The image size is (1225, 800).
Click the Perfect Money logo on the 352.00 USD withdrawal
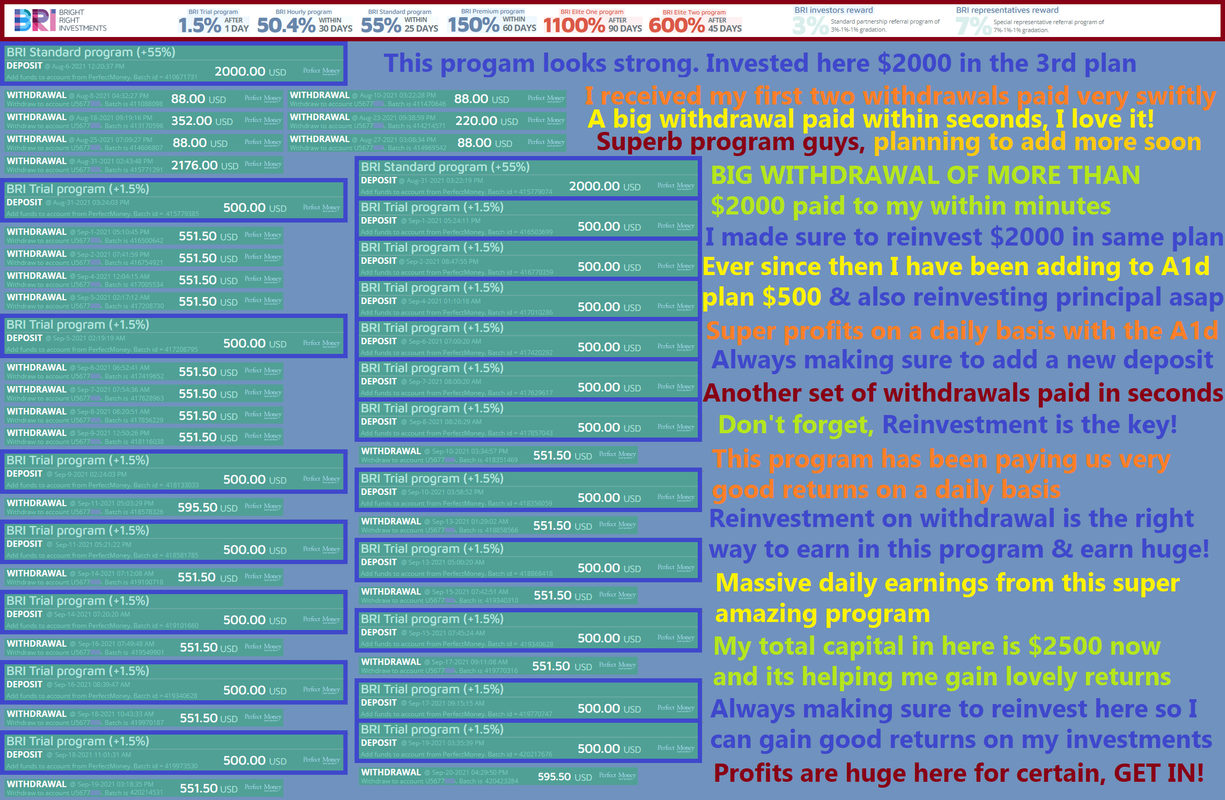click(263, 121)
